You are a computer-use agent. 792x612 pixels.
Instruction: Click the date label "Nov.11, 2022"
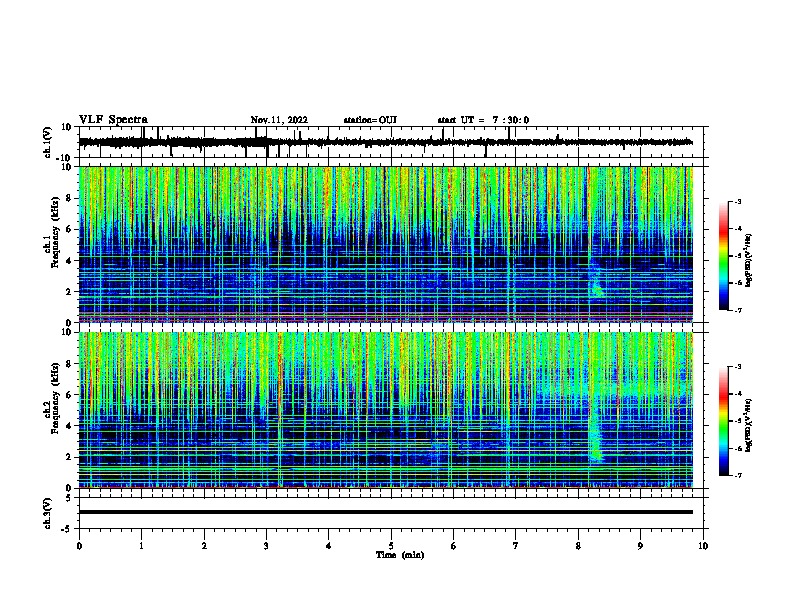pyautogui.click(x=279, y=120)
